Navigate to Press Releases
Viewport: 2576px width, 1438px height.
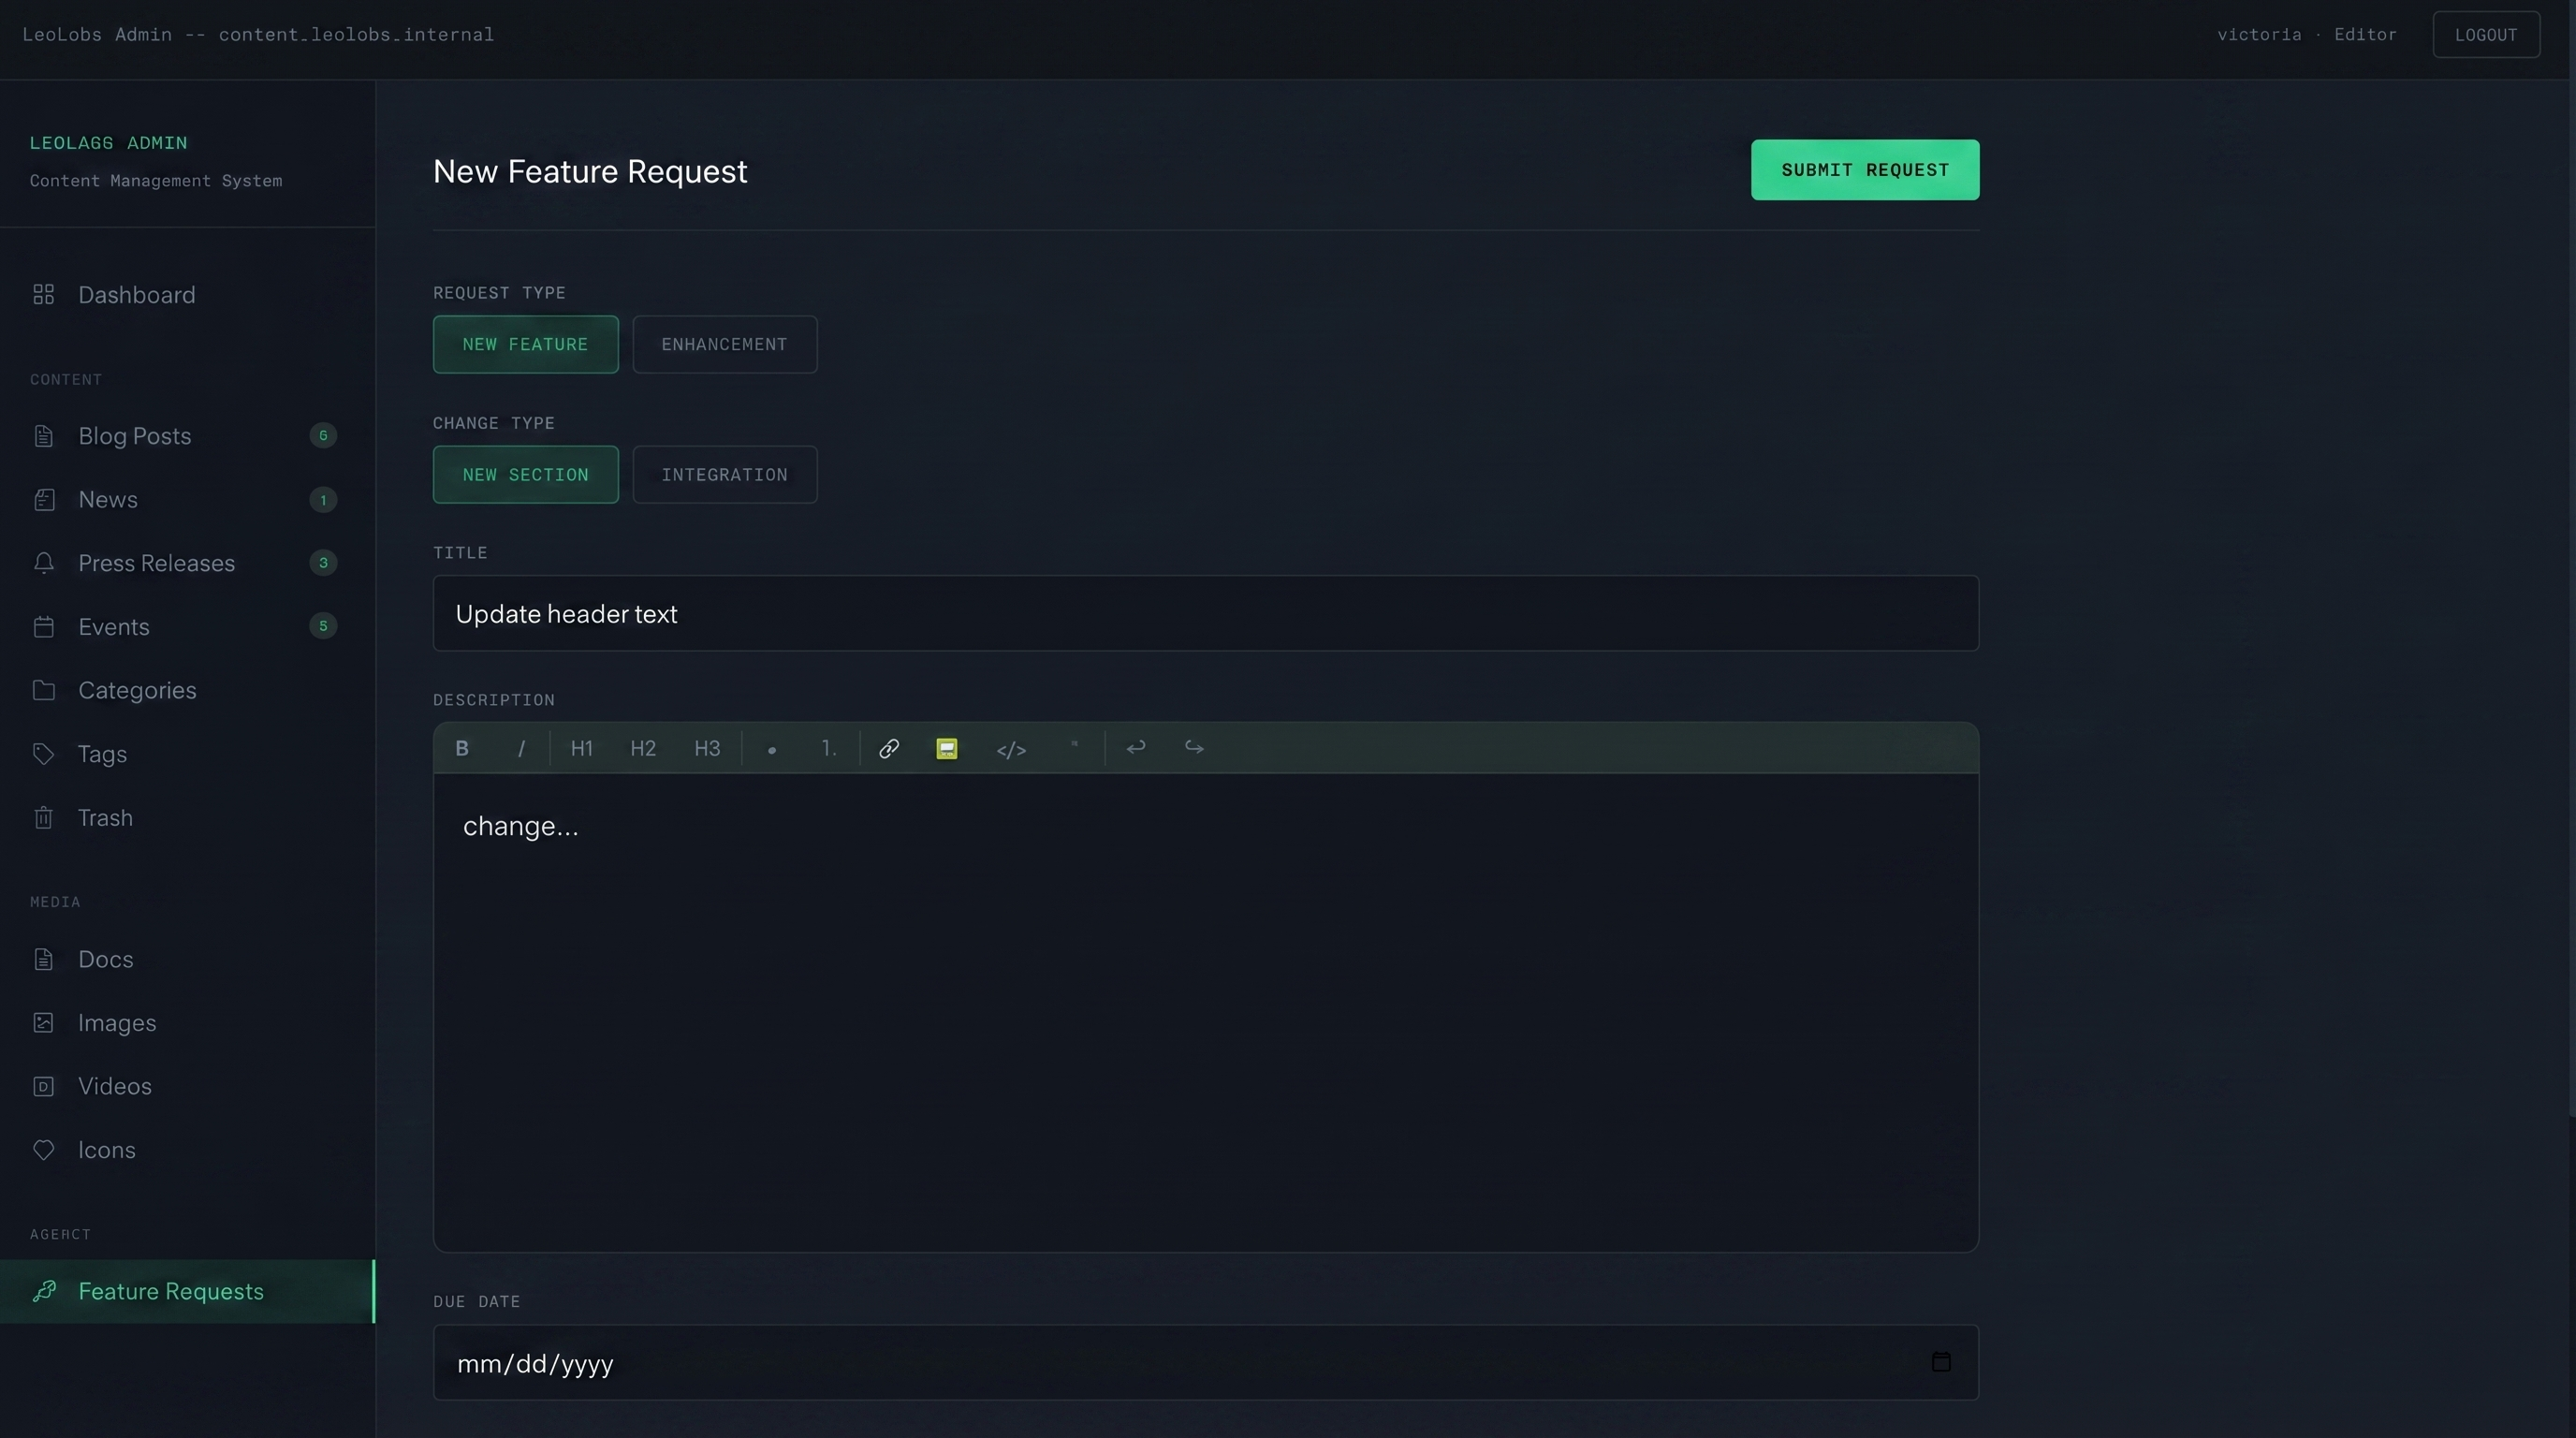pos(187,563)
